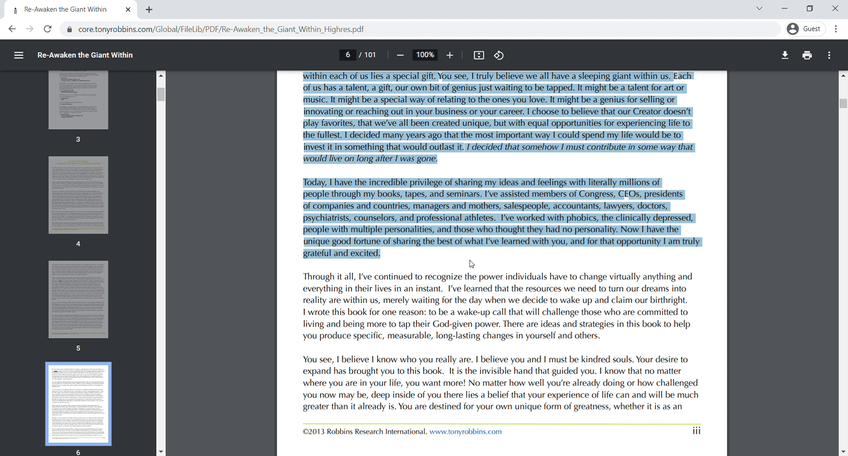This screenshot has width=848, height=456.
Task: Edit the page number field showing 6
Action: 347,55
